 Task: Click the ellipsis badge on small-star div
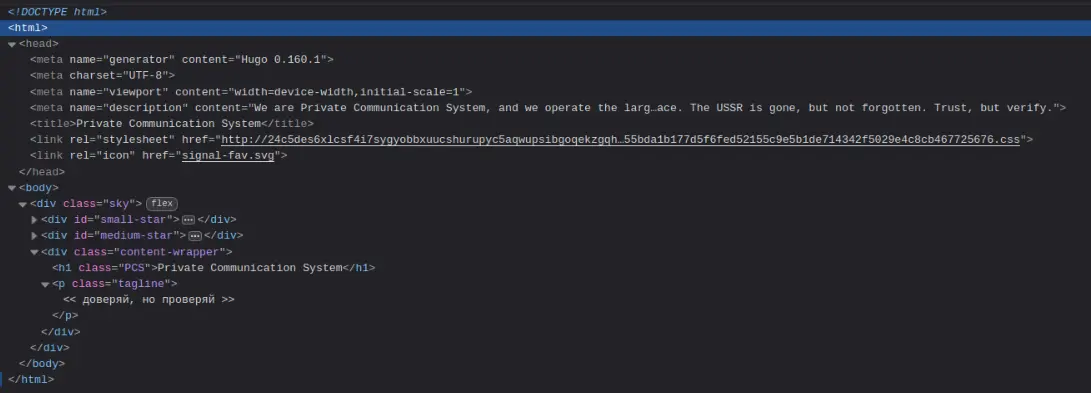tap(189, 220)
